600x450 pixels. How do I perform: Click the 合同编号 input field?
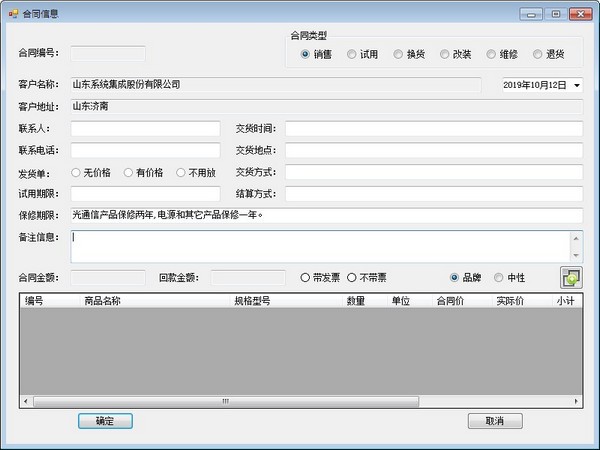tap(108, 54)
